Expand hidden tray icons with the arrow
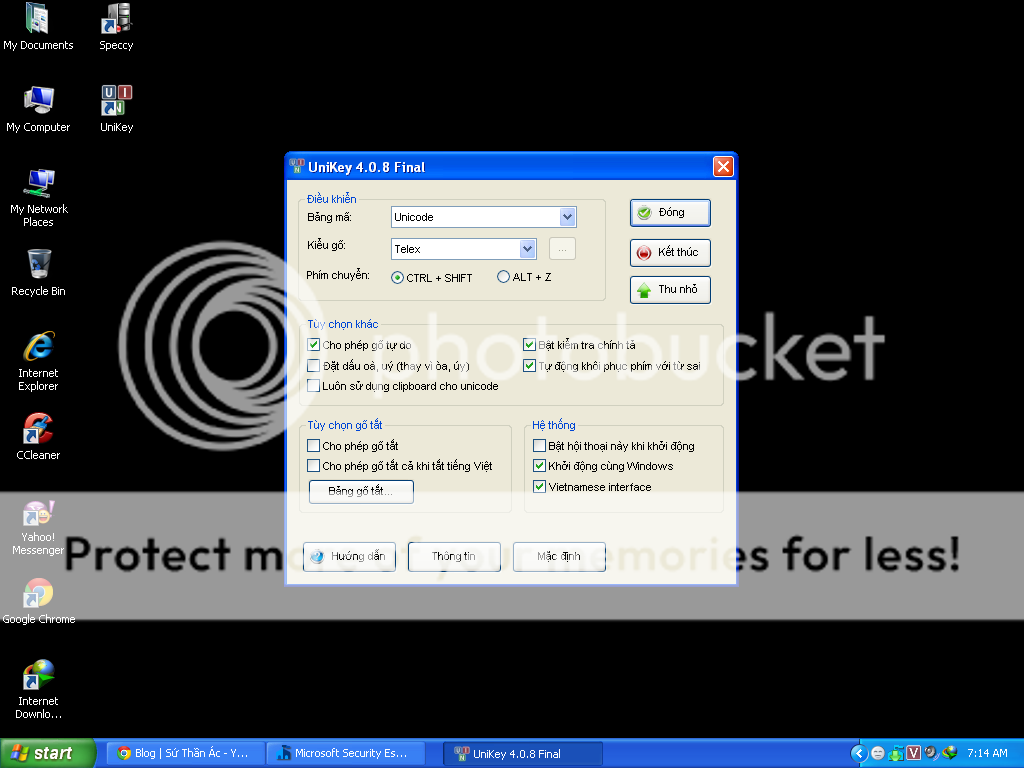The image size is (1024, 768). point(859,753)
